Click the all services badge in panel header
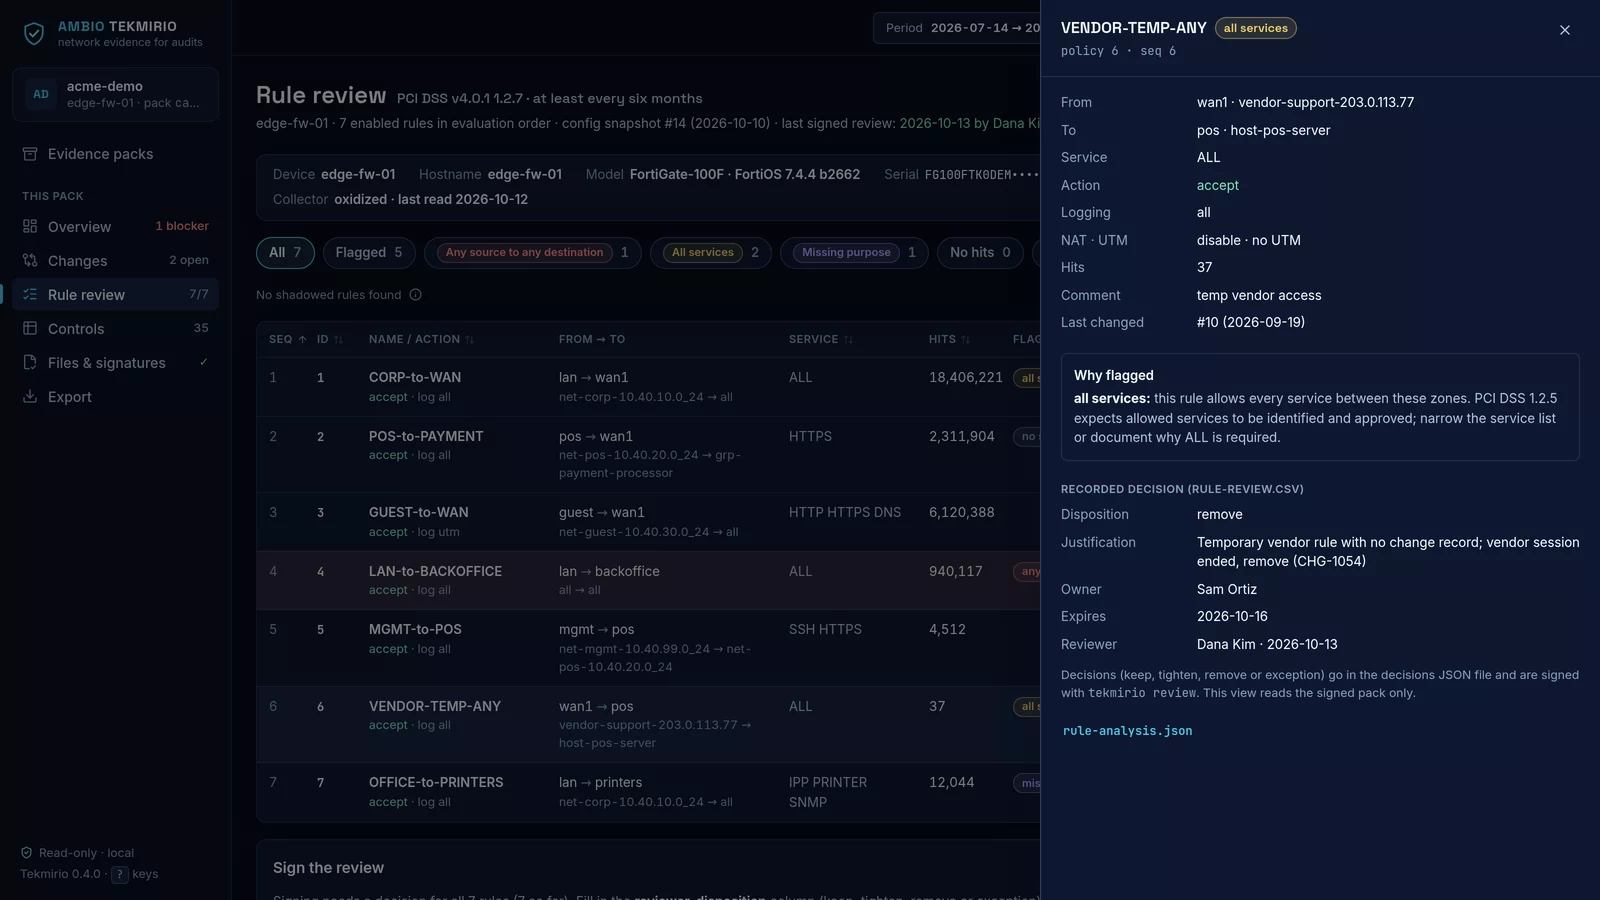The image size is (1600, 900). tap(1256, 28)
